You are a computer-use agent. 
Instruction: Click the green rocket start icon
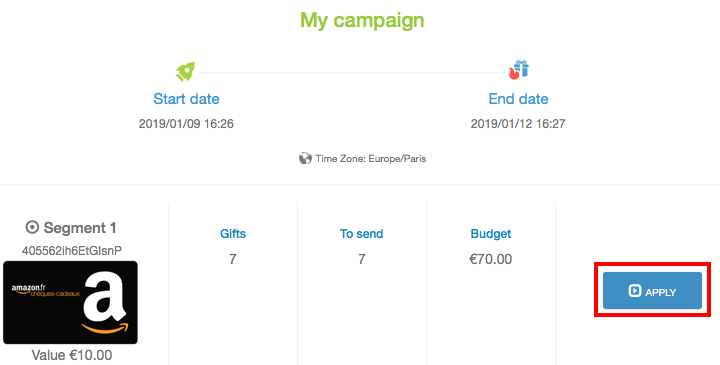click(186, 72)
